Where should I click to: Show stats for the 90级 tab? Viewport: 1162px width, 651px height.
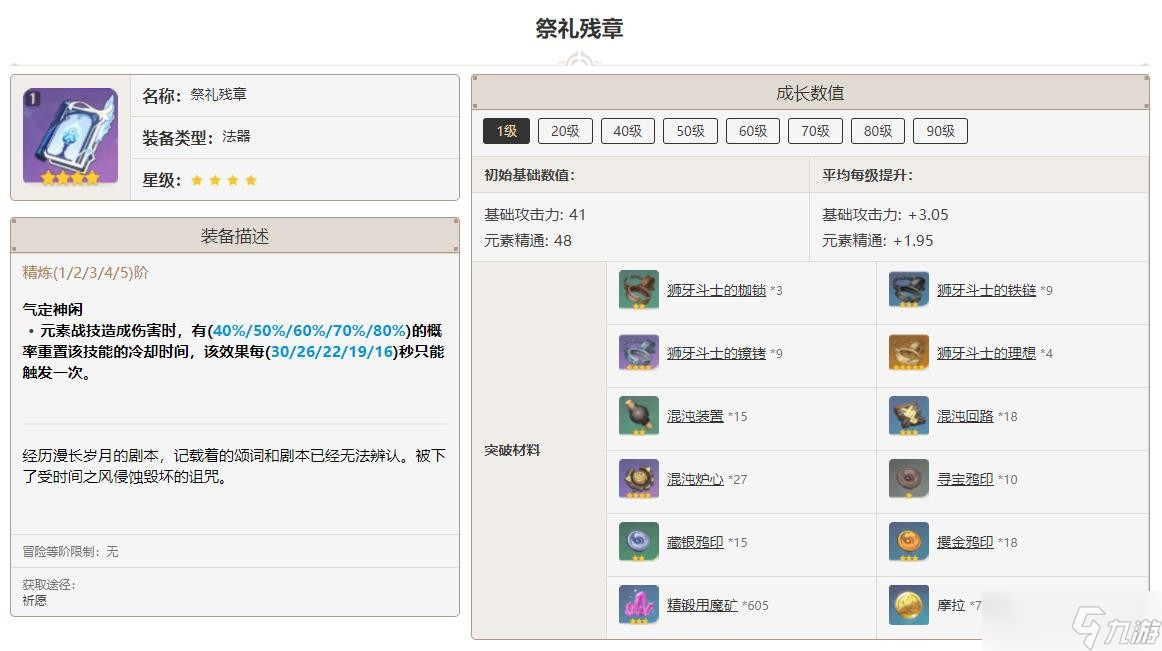coord(940,131)
